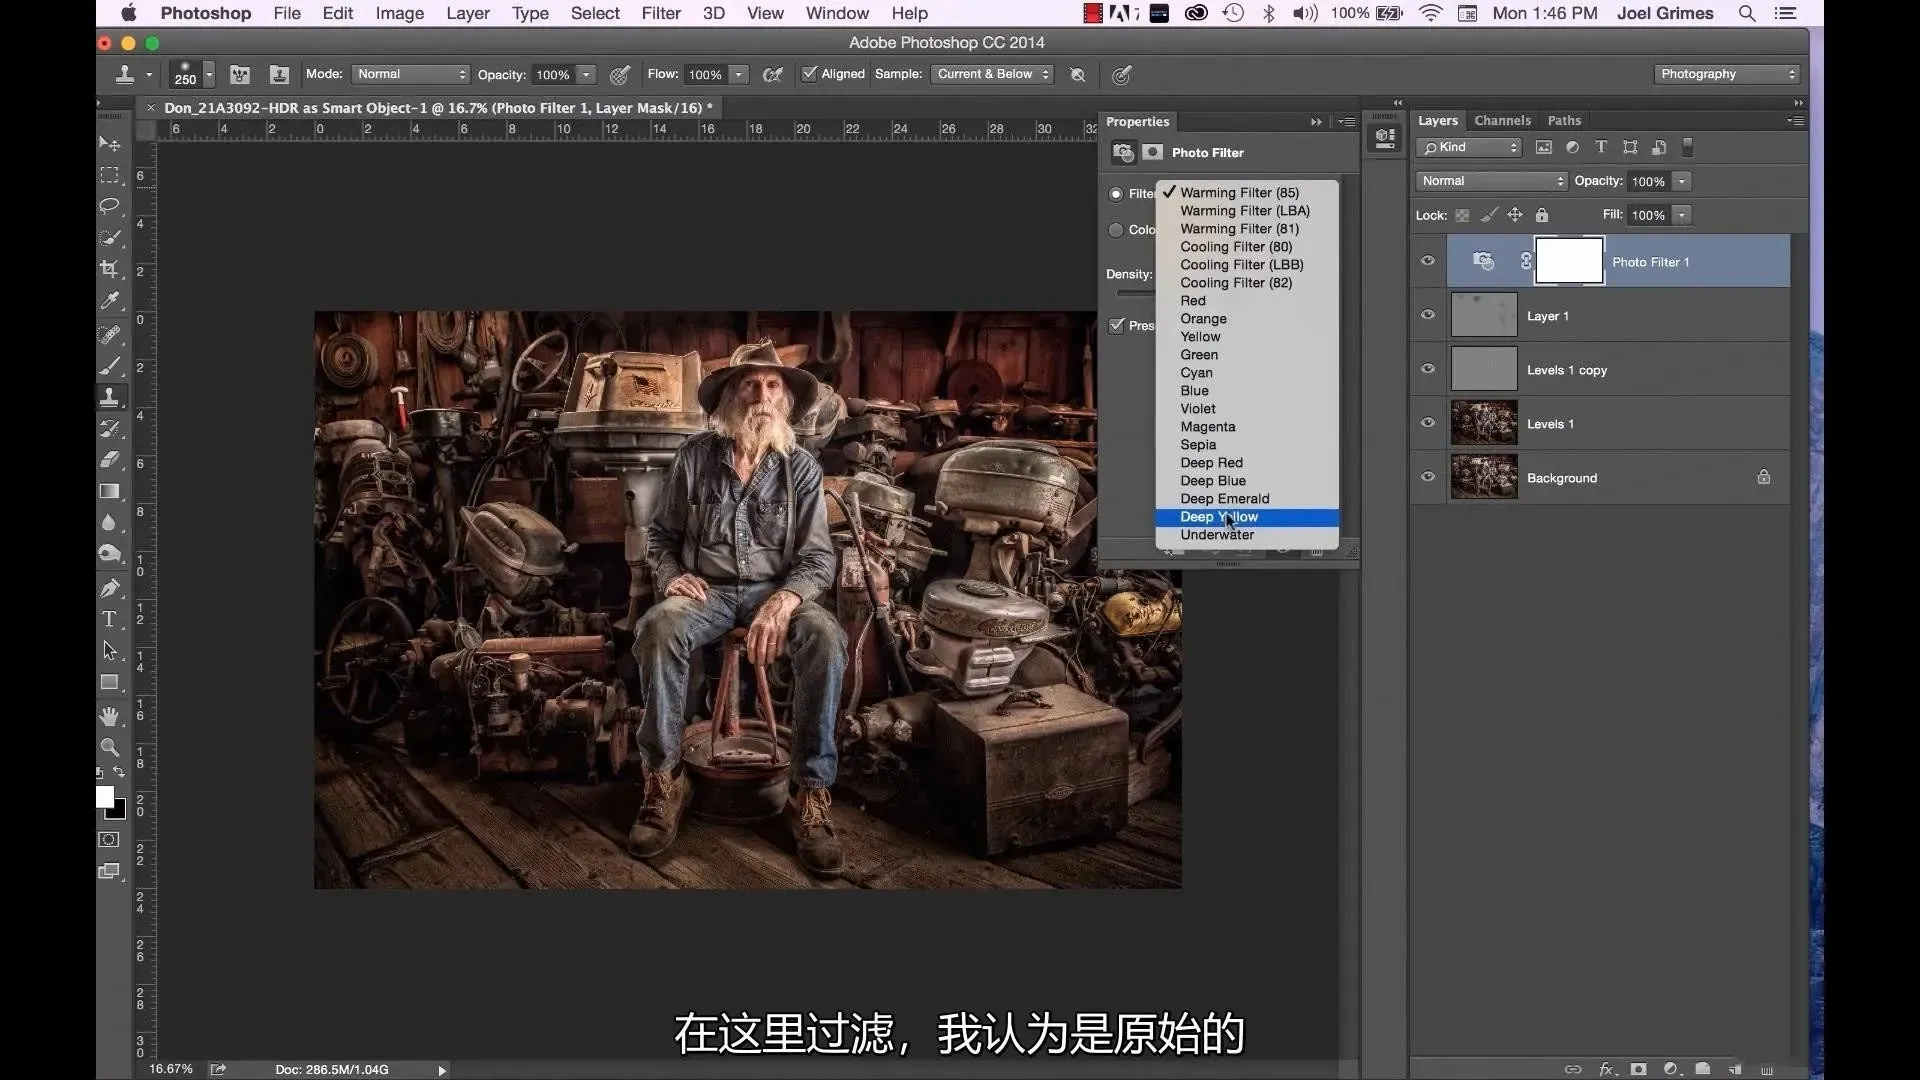The height and width of the screenshot is (1080, 1920).
Task: Expand the layer blend mode Normal dropdown
Action: pyautogui.click(x=1491, y=181)
